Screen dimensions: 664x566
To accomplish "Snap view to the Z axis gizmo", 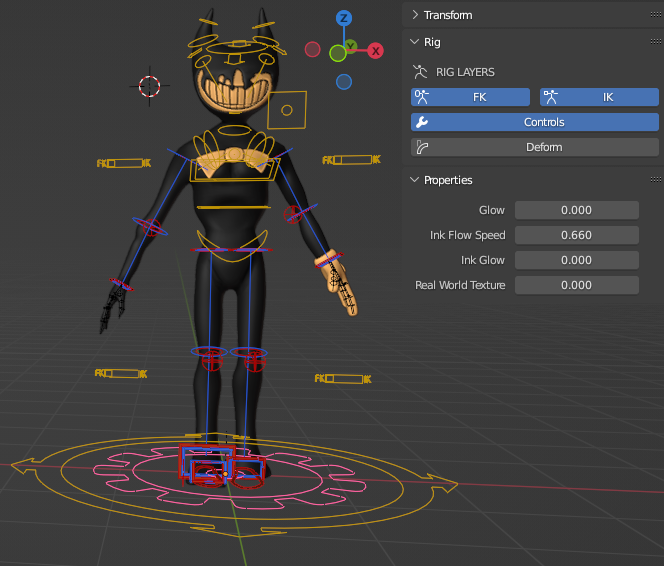I will pyautogui.click(x=344, y=18).
